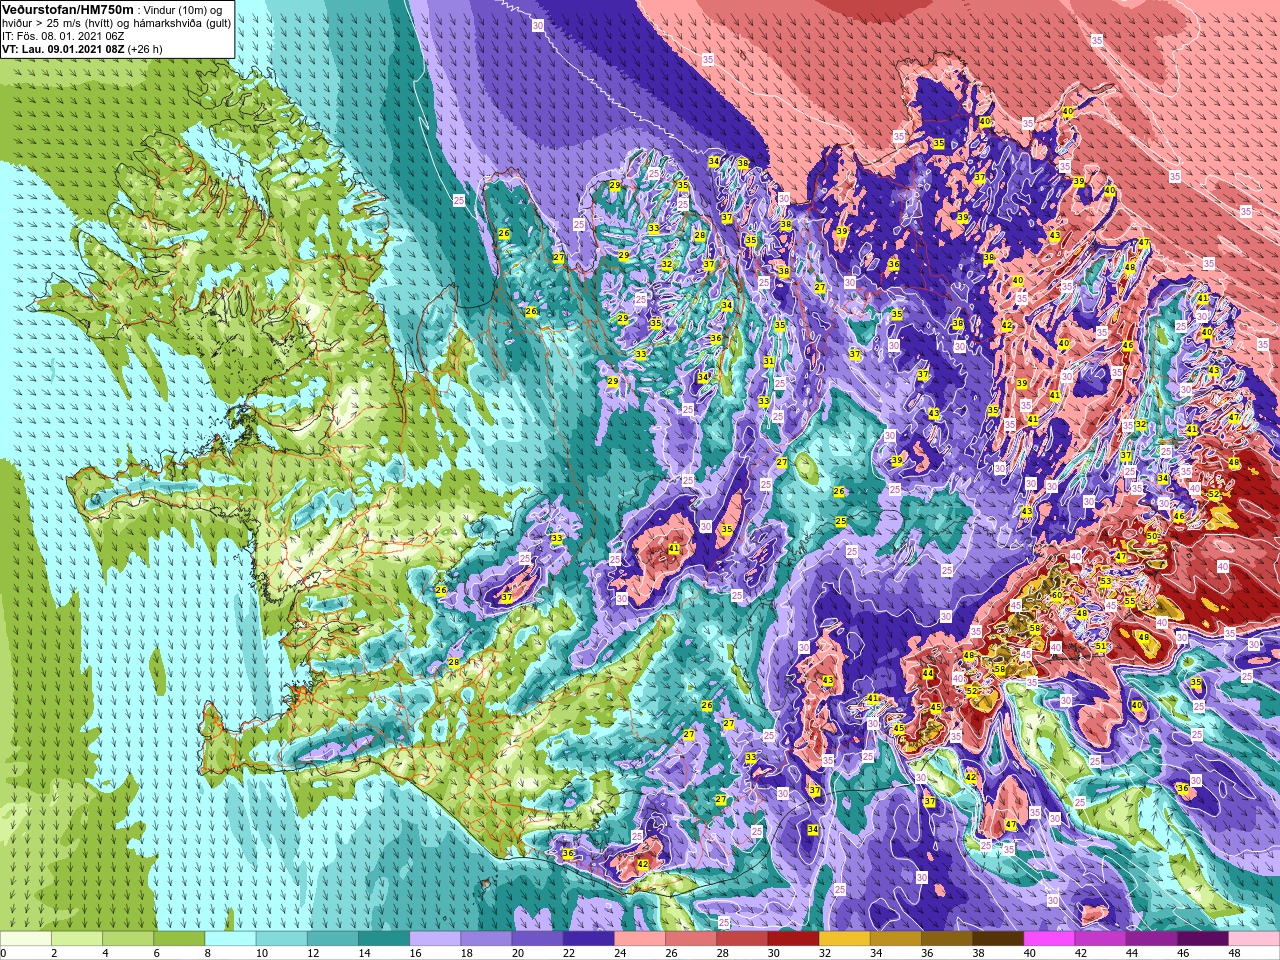Click the bold 'VT: Lau. 09.01.2021 08Z' text
1280x960 pixels.
tap(63, 49)
